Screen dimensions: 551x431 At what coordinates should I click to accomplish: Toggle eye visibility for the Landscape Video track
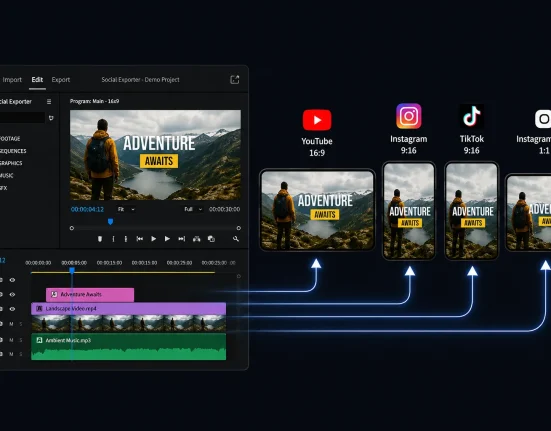(12, 309)
